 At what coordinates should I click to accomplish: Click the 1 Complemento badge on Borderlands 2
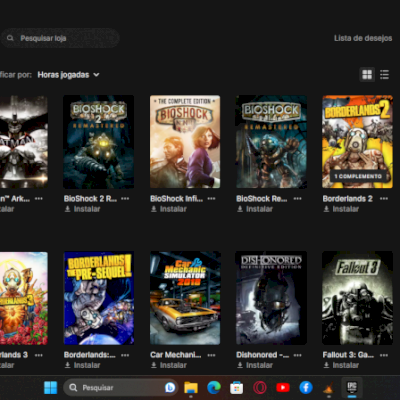click(x=358, y=176)
